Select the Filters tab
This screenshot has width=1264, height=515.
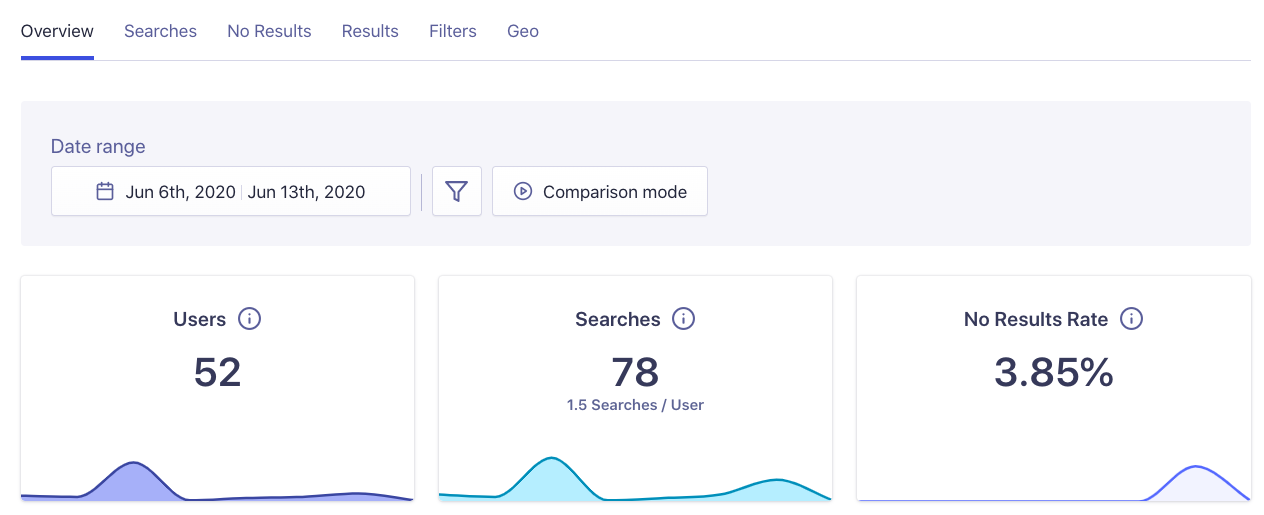453,31
